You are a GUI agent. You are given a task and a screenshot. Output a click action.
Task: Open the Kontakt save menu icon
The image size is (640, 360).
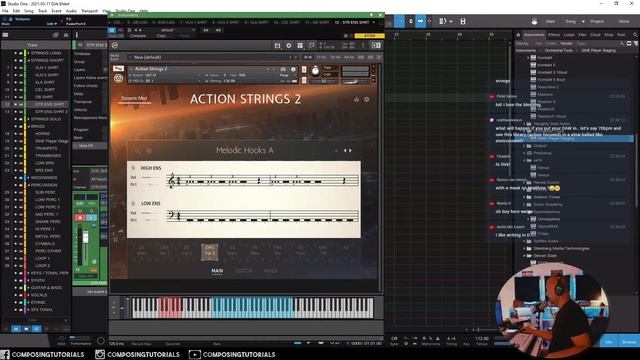(277, 45)
